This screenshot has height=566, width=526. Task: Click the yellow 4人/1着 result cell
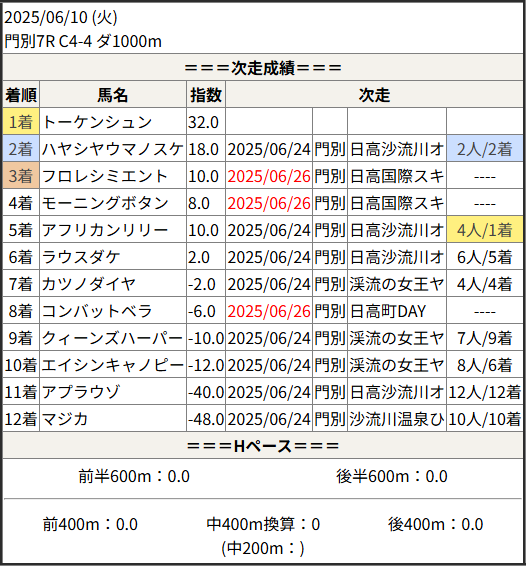click(x=484, y=230)
